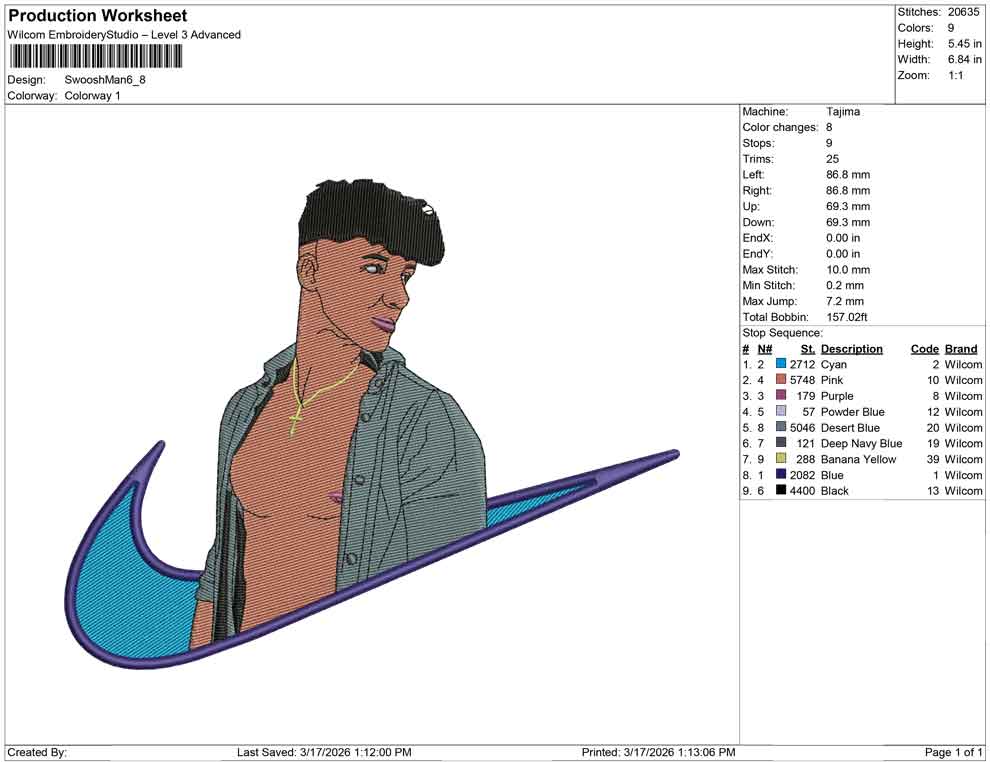Select the Cyan thread color swatch
990x762 pixels.
783,364
